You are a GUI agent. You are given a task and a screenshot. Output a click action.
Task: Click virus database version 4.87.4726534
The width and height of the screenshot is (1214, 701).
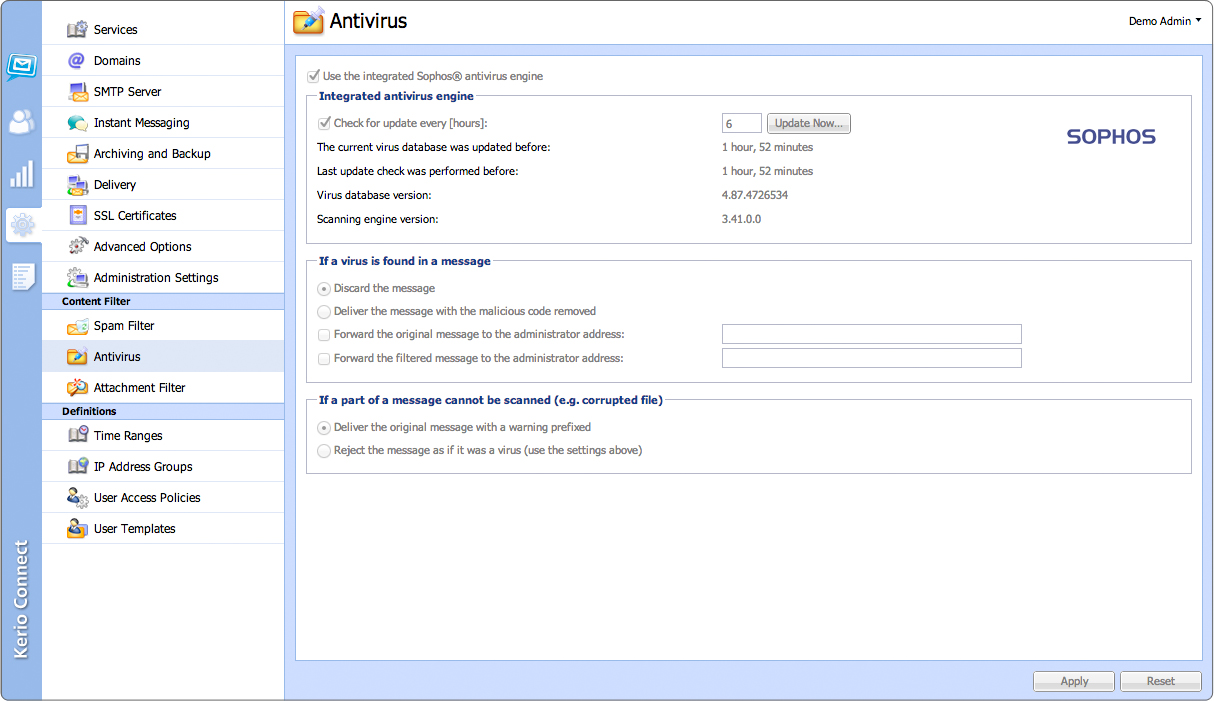pos(755,195)
